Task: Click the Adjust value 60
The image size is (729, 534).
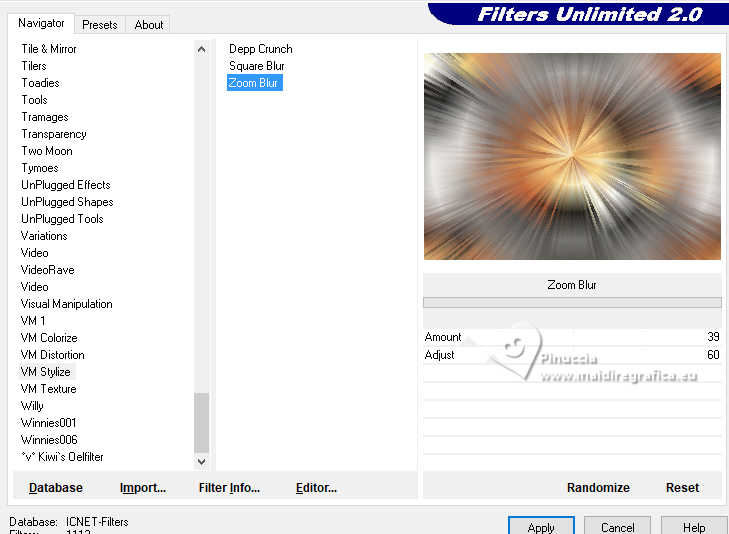Action: click(x=713, y=355)
